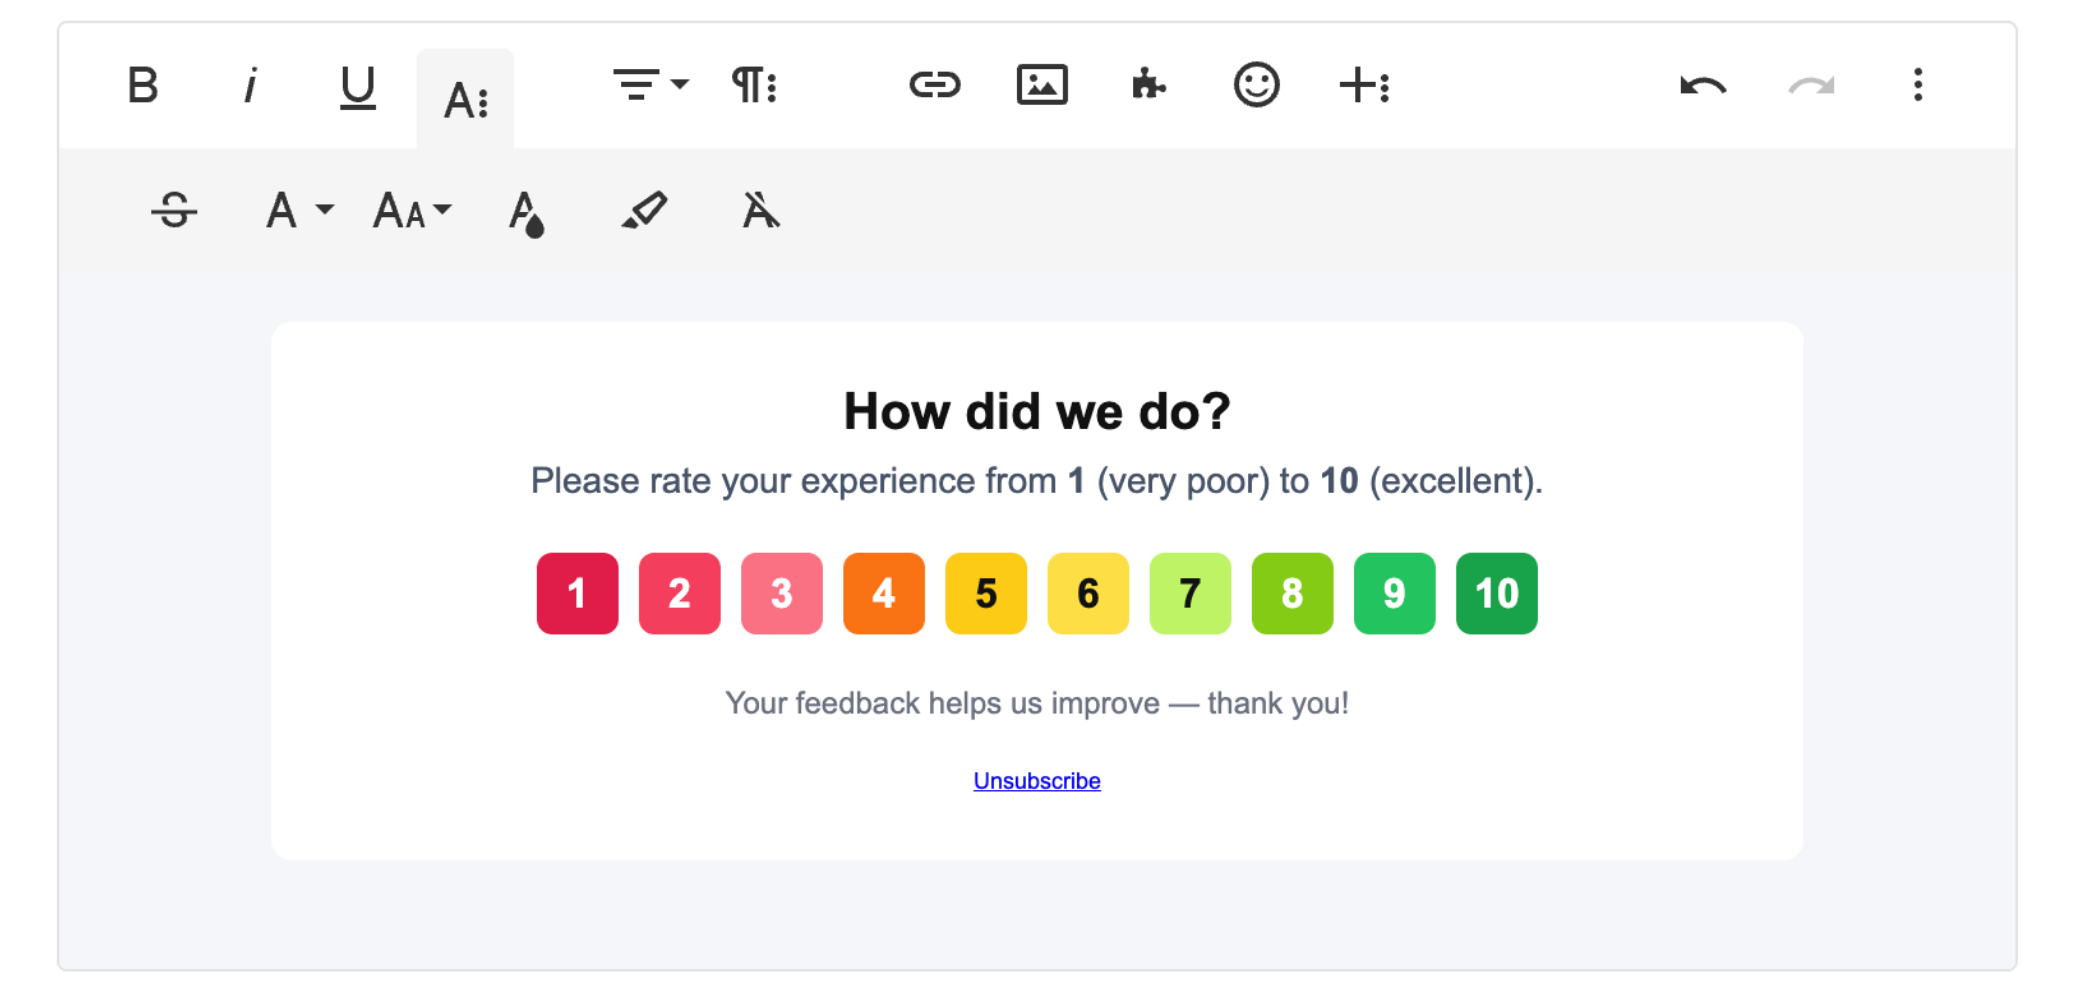2092x984 pixels.
Task: Click the Clear Formatting icon
Action: click(760, 211)
